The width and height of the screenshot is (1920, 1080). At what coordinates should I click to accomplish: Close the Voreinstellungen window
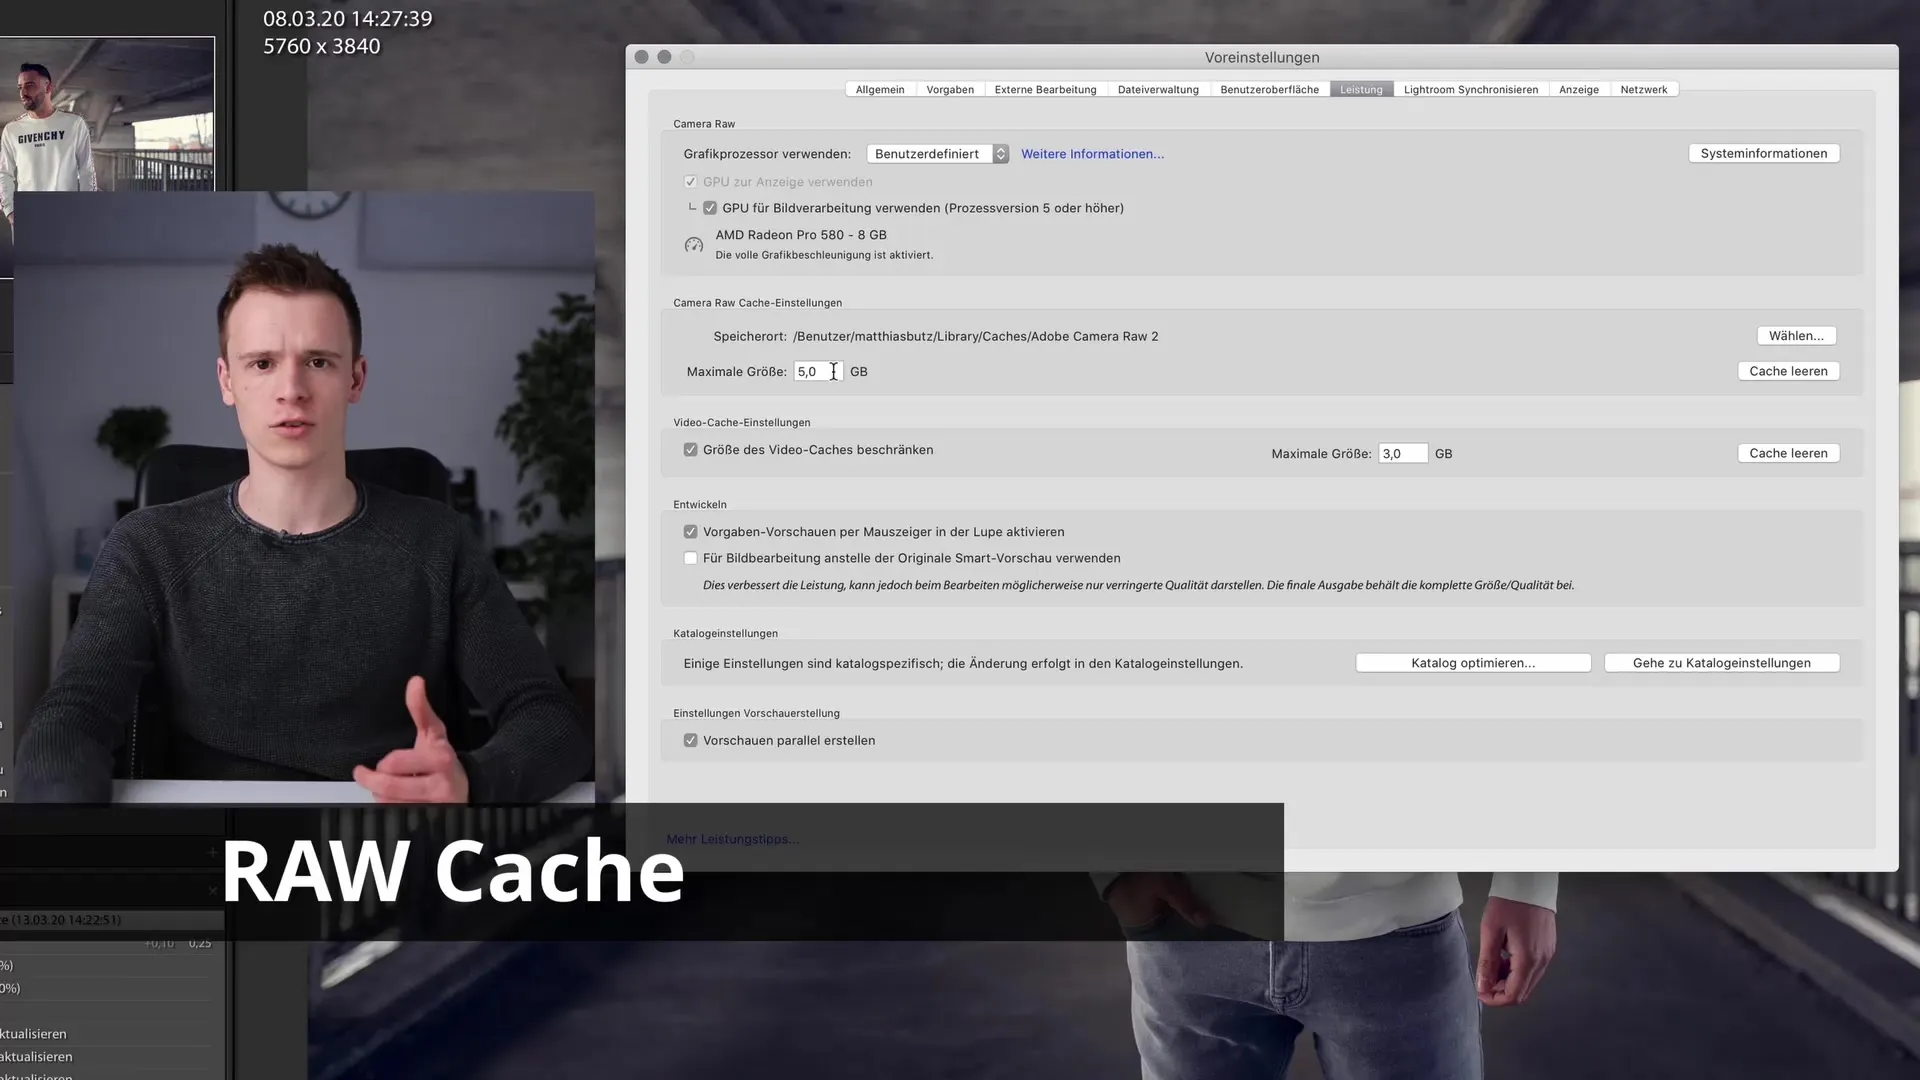[642, 57]
